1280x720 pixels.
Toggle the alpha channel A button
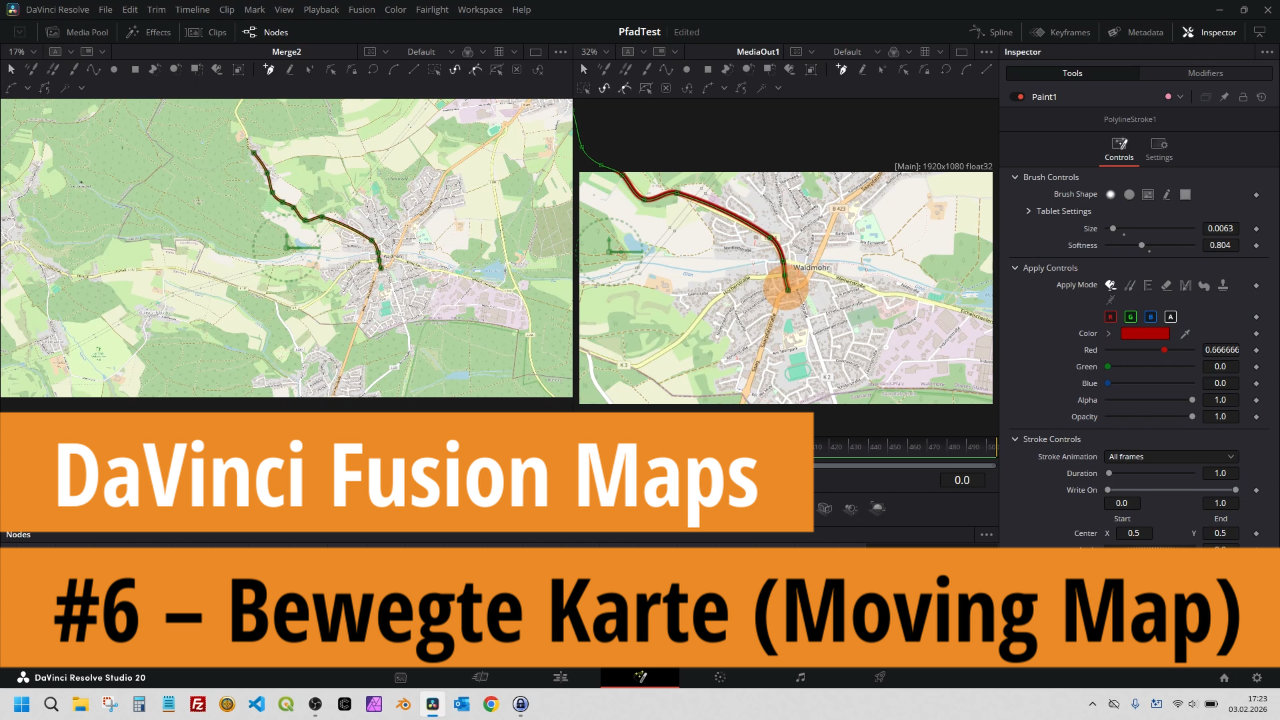1170,316
